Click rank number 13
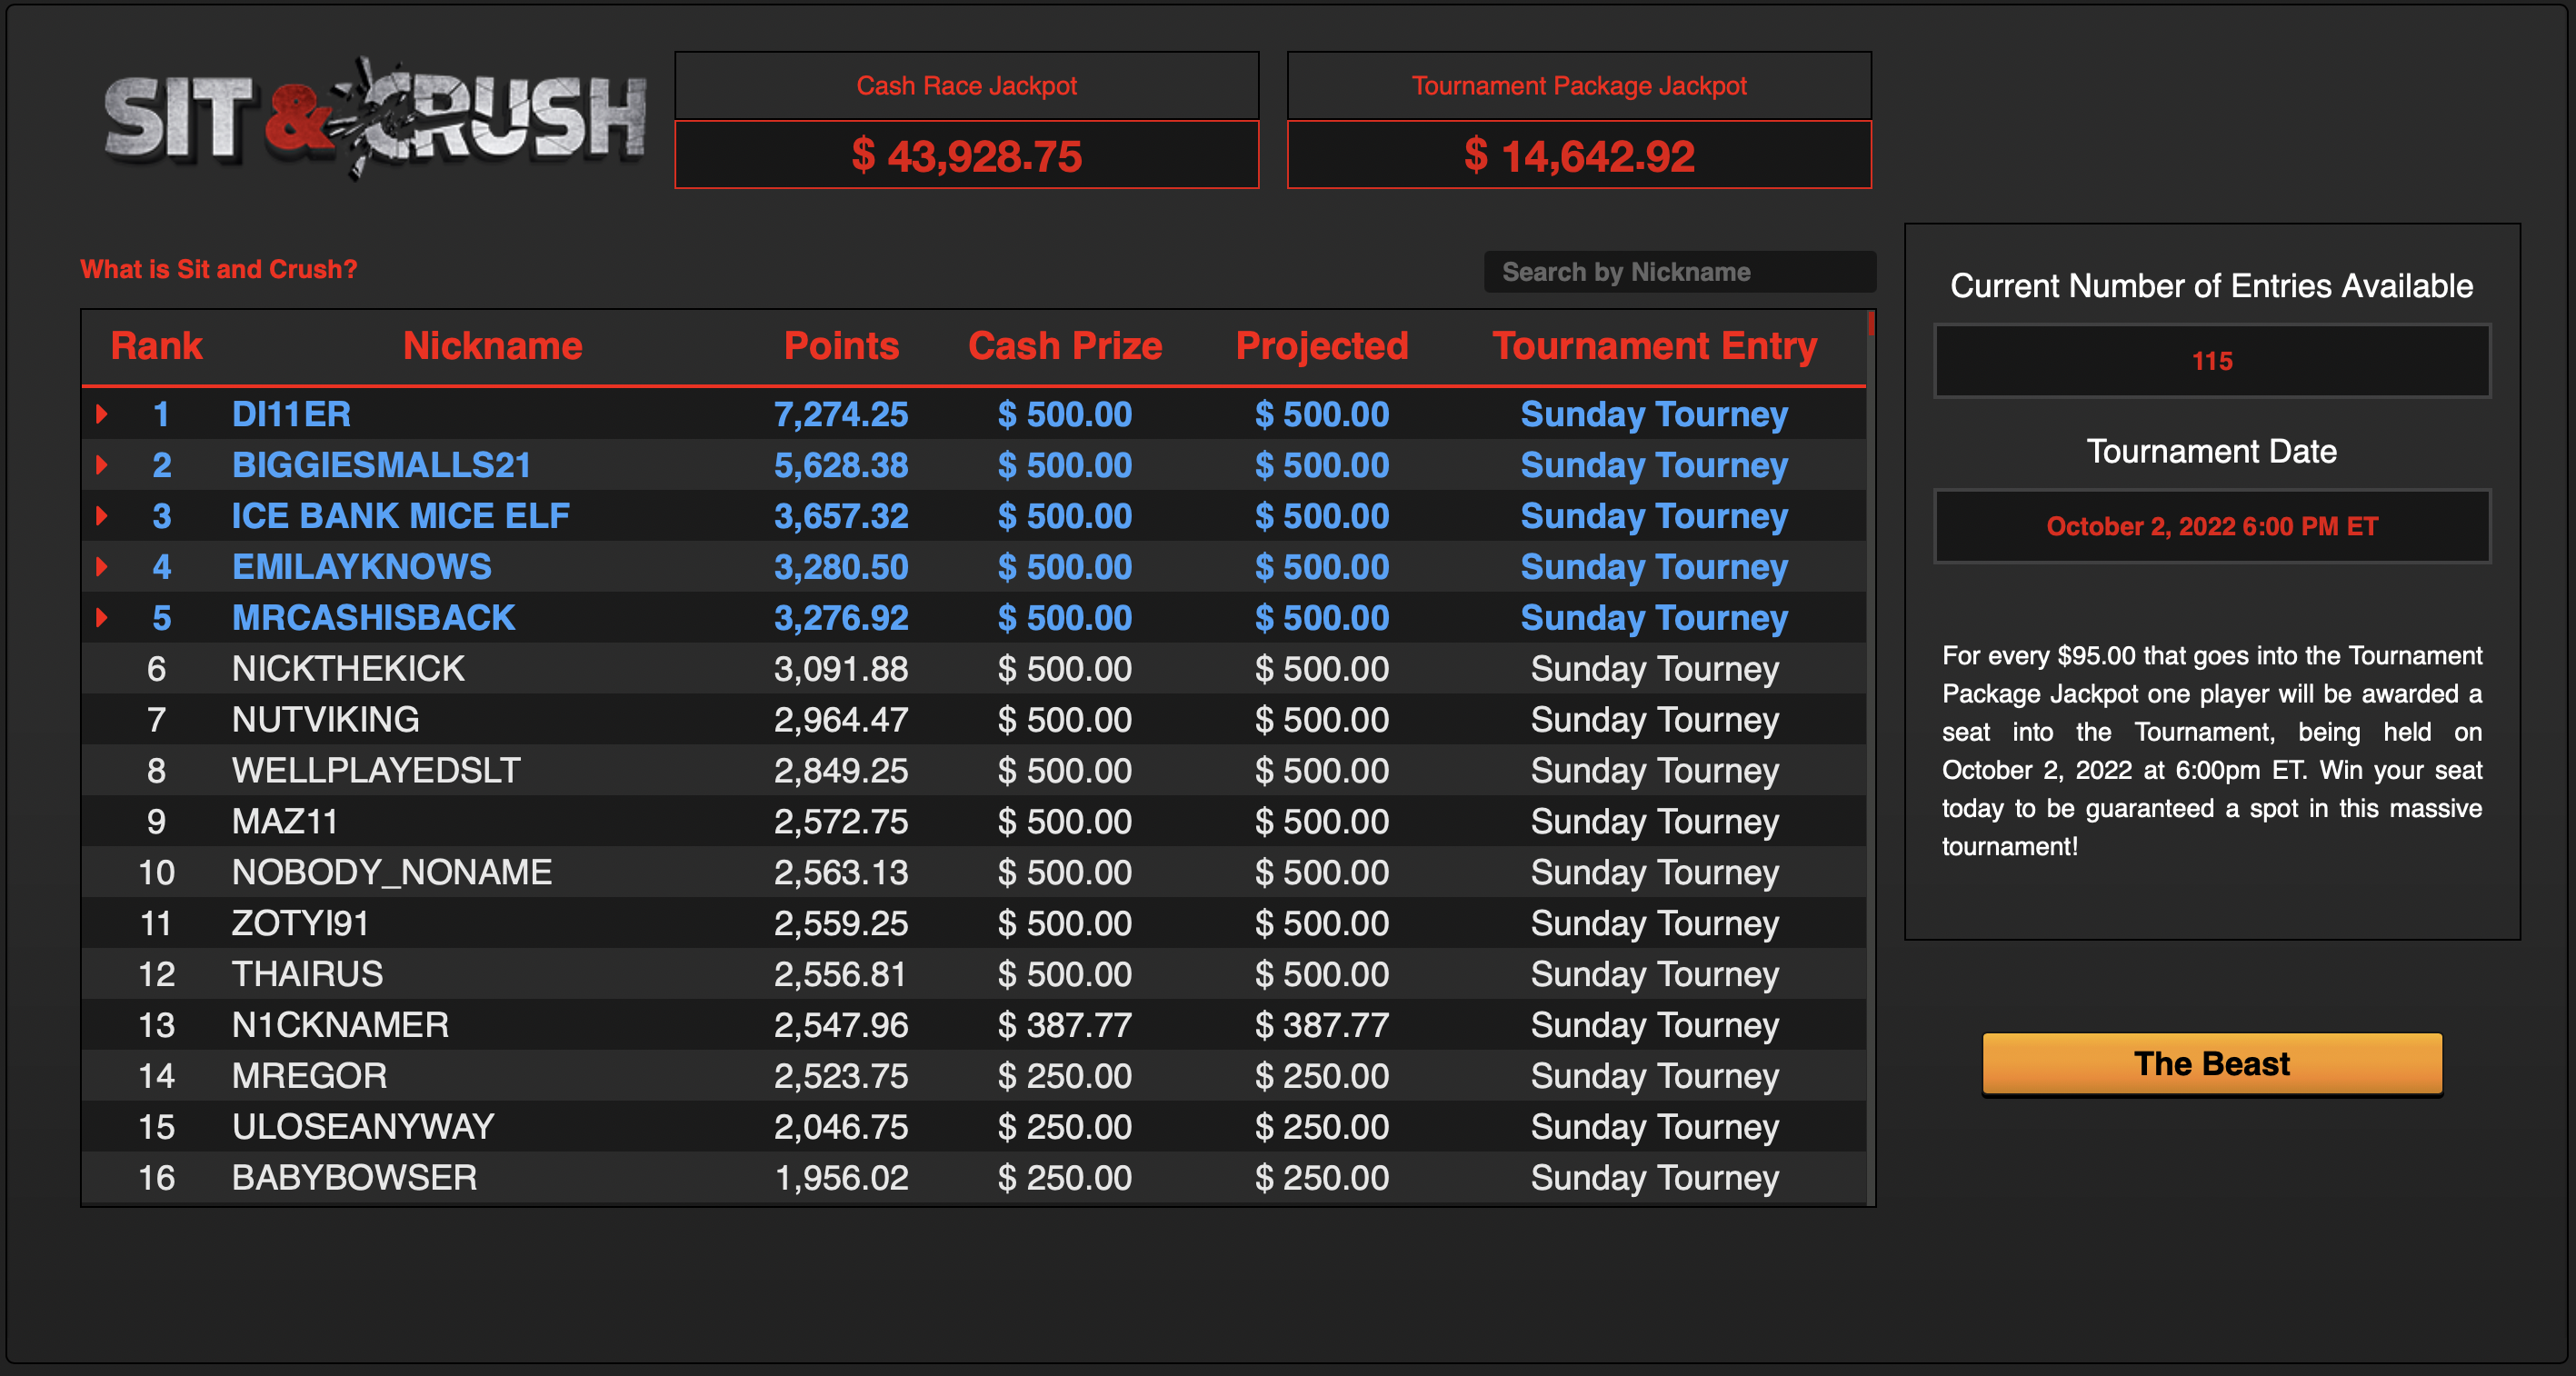The height and width of the screenshot is (1376, 2576). [156, 1025]
